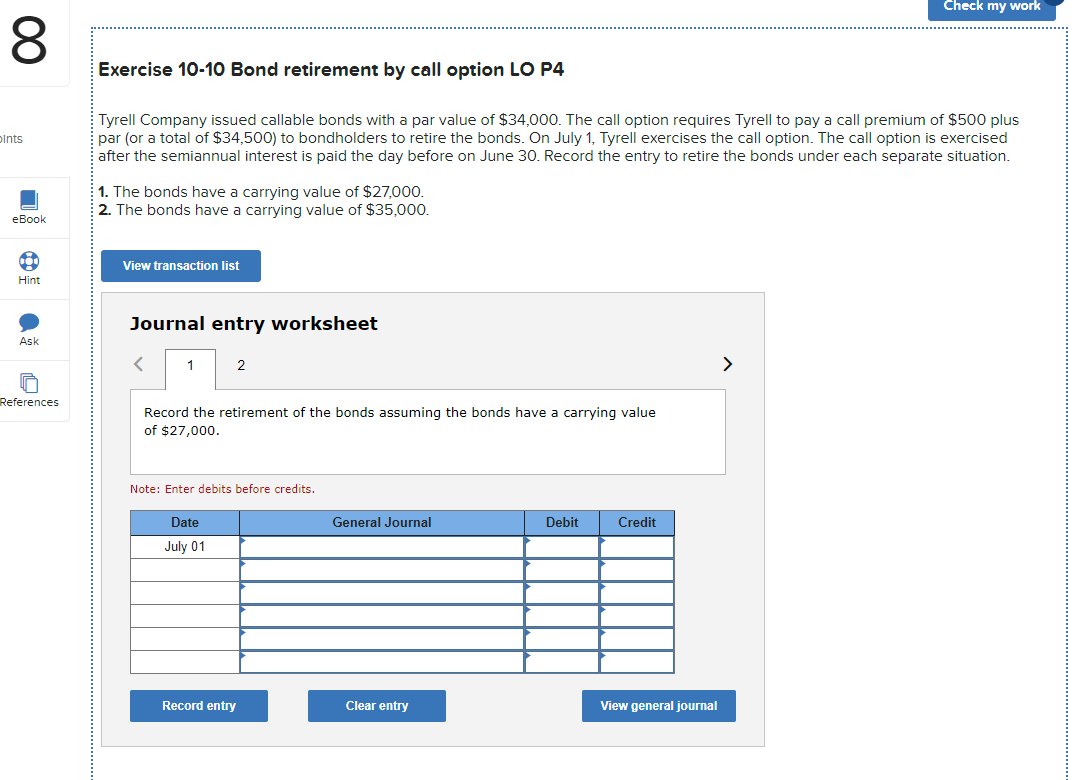Image resolution: width=1083 pixels, height=780 pixels.
Task: Open the general journal view
Action: [x=658, y=705]
